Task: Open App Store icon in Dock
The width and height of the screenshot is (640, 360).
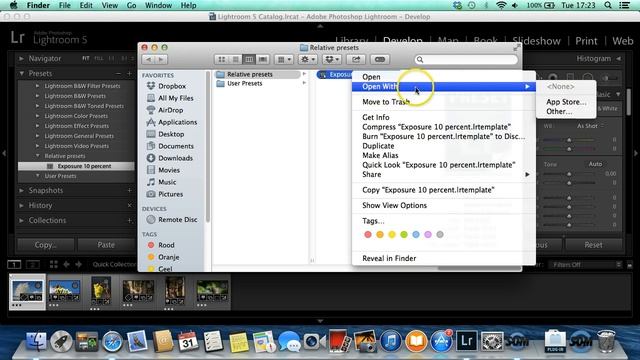Action: (441, 341)
